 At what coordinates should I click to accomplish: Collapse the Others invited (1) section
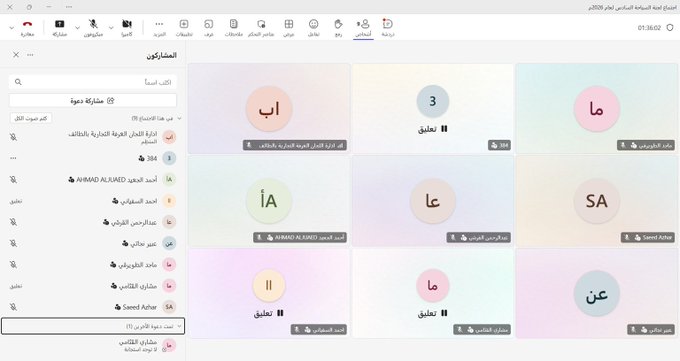coord(179,326)
